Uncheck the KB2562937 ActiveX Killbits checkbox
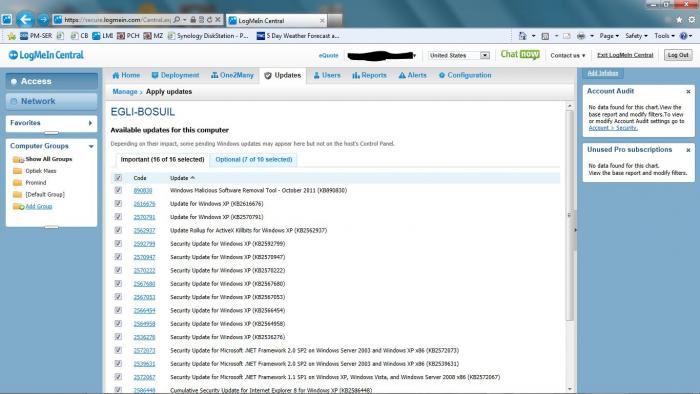This screenshot has width=700, height=394. pyautogui.click(x=118, y=230)
